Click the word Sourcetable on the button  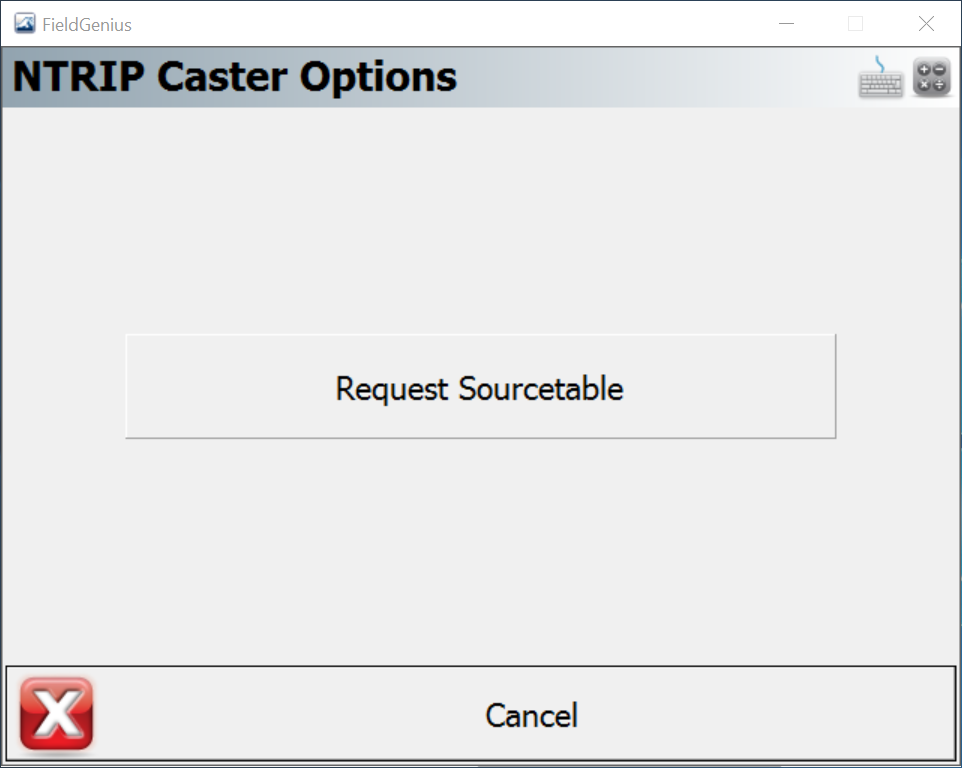[x=541, y=388]
